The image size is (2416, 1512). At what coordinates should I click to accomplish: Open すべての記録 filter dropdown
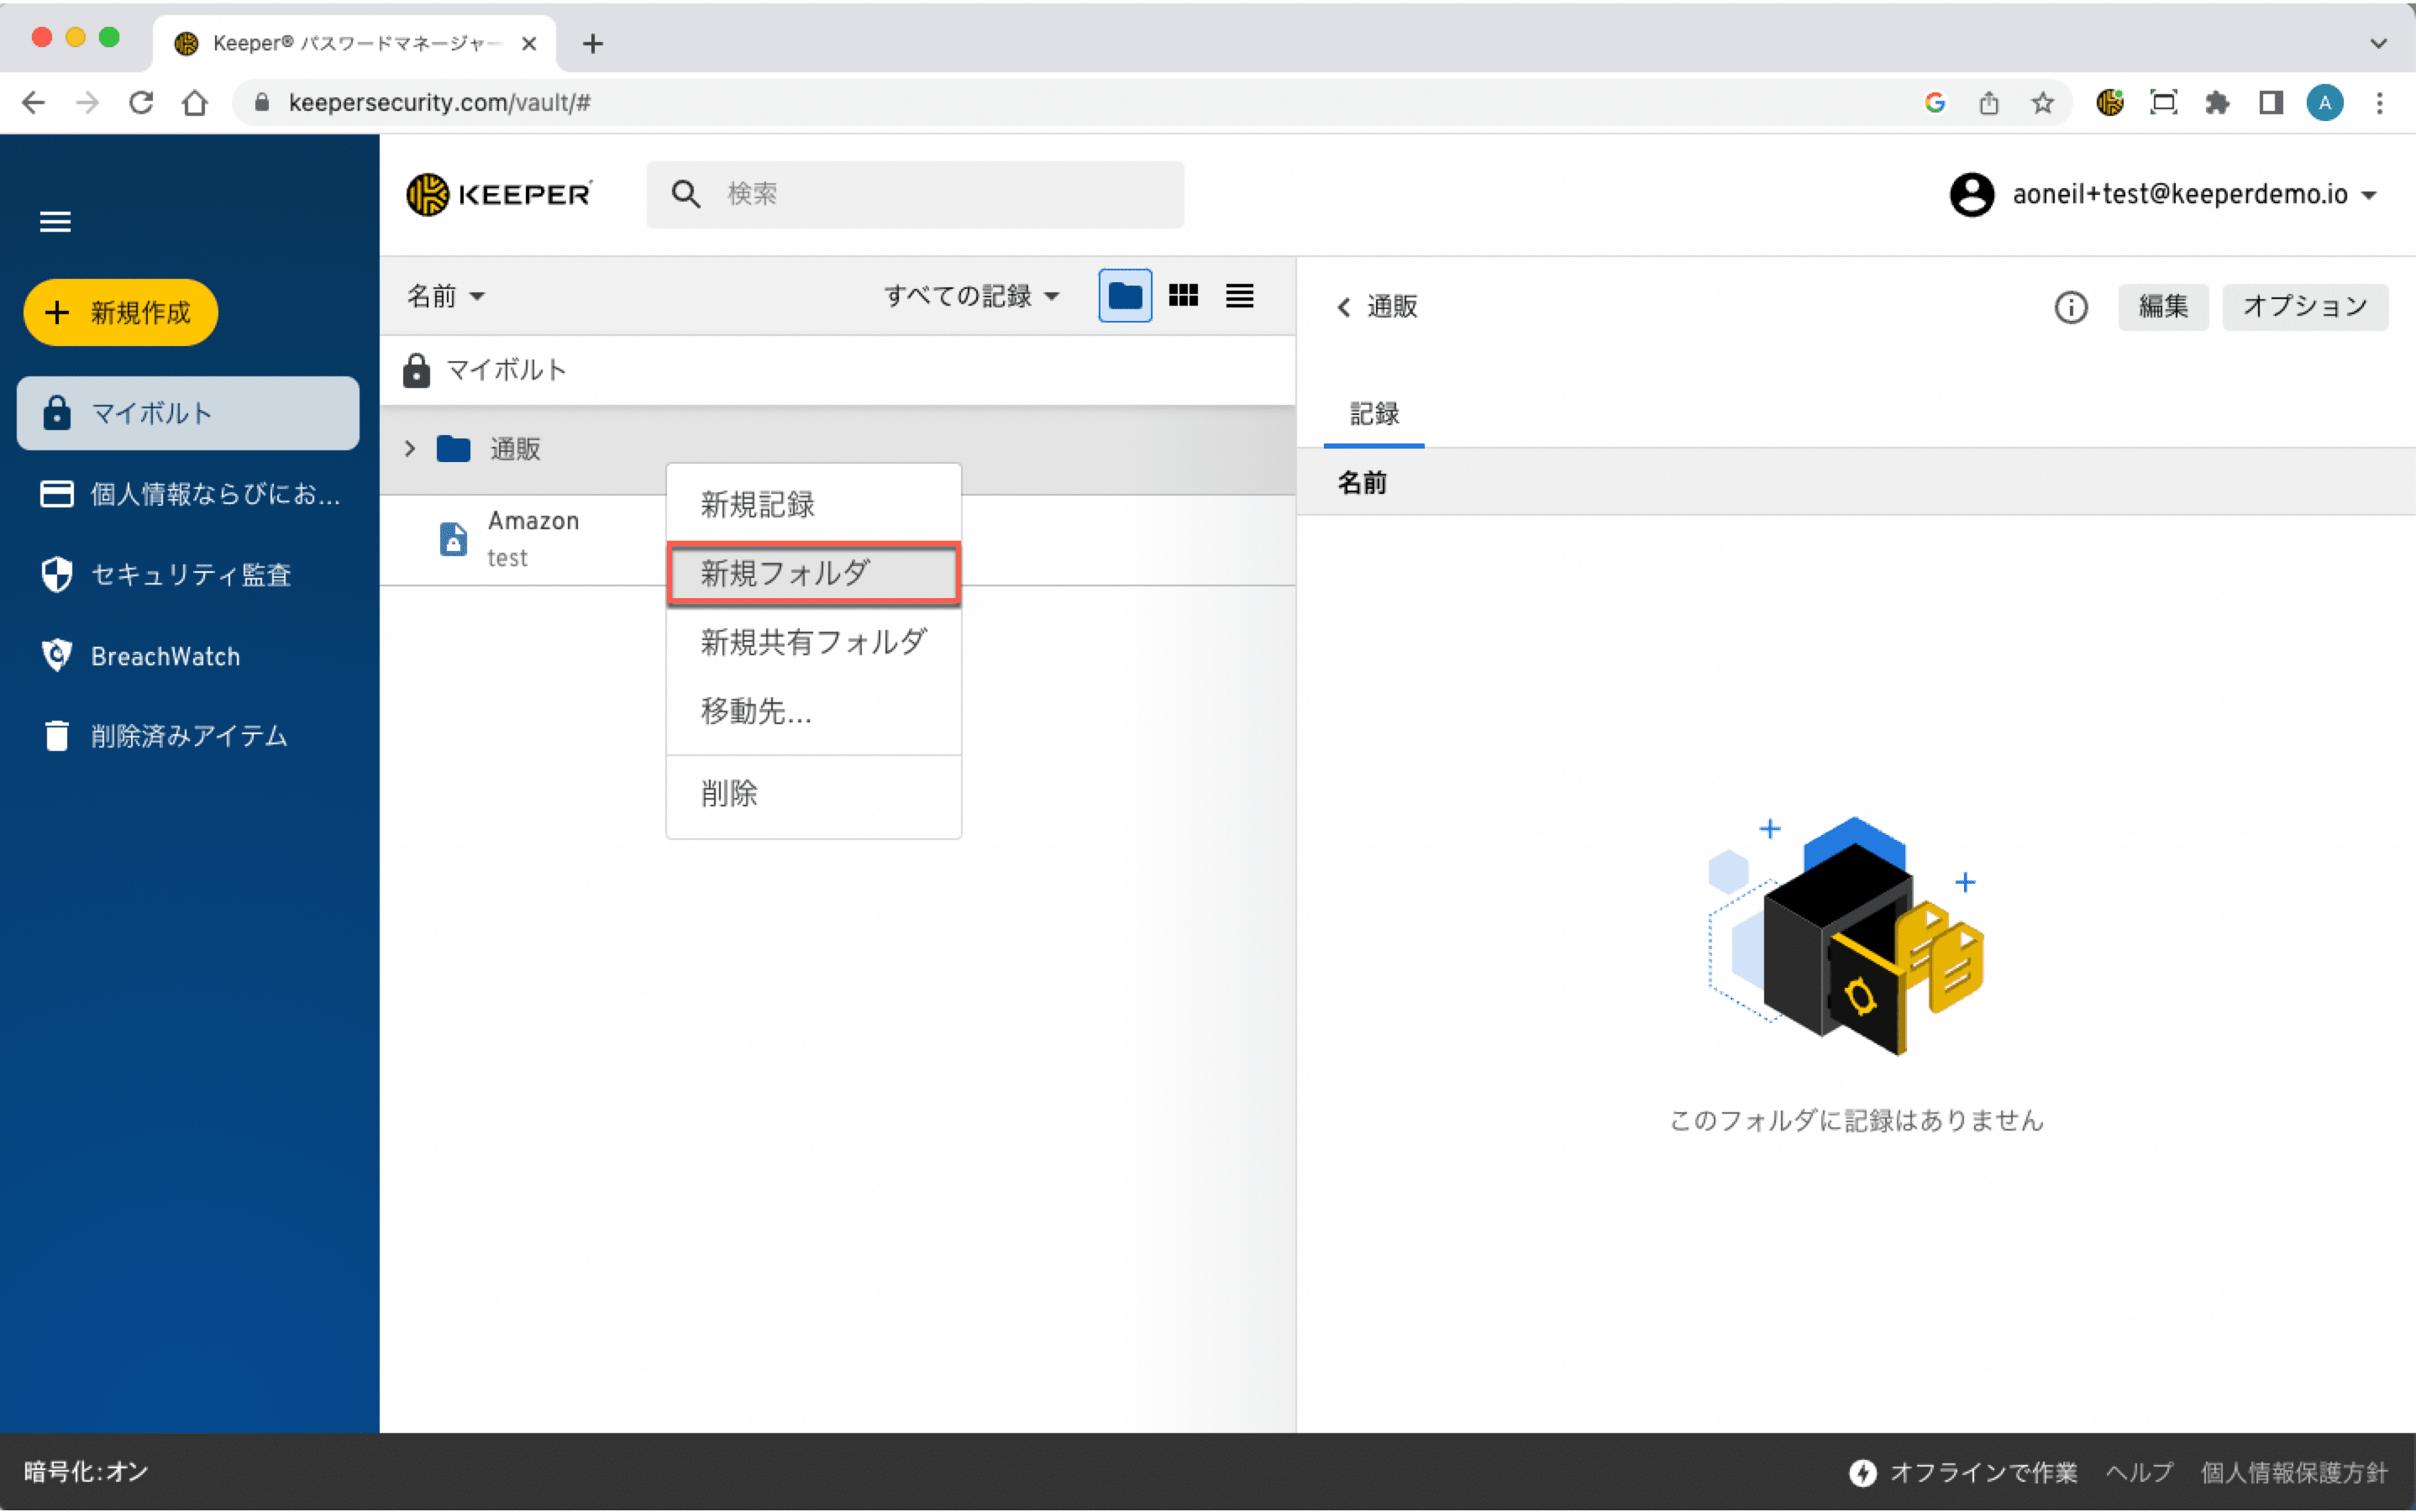tap(971, 296)
